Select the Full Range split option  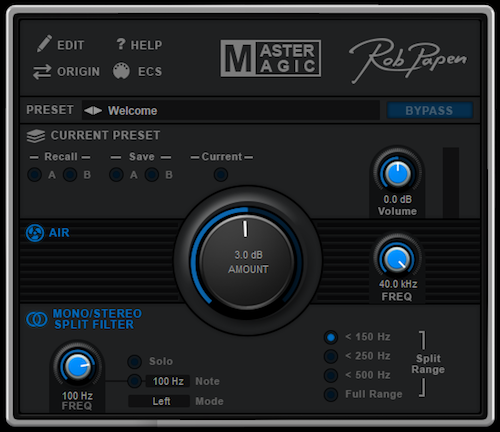coord(331,395)
